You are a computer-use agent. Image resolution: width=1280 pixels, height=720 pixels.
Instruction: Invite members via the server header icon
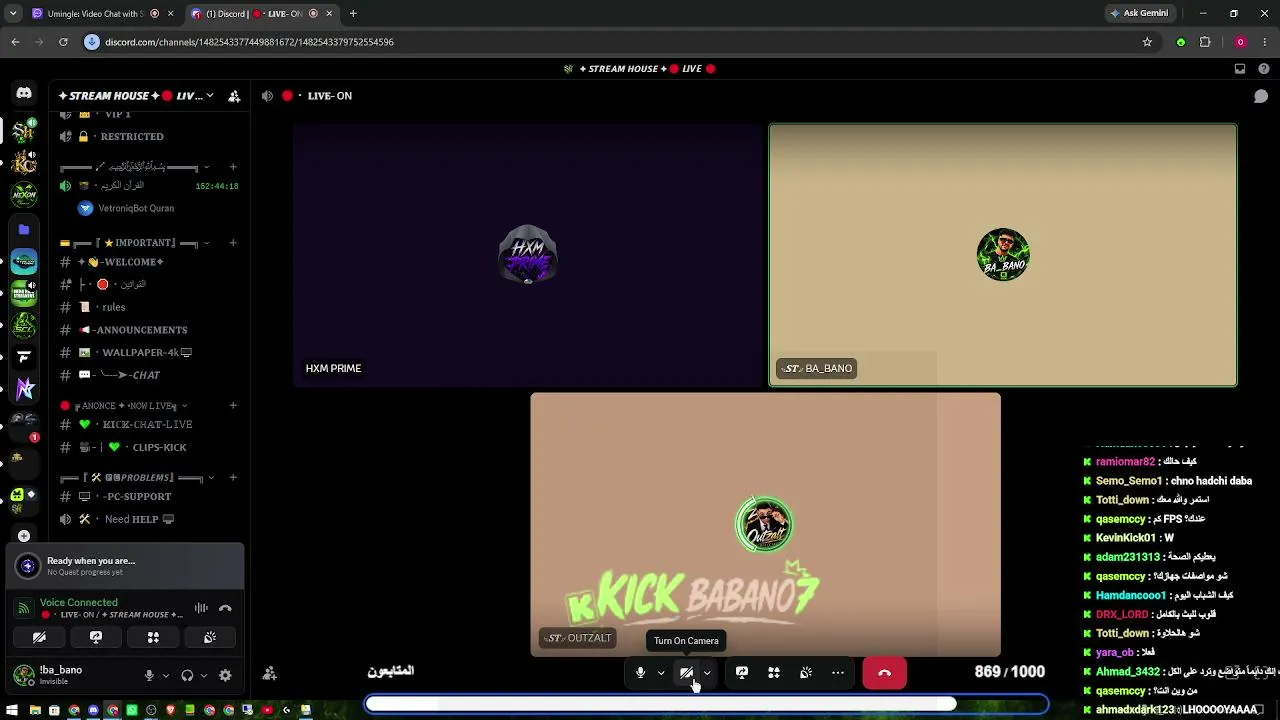click(x=234, y=96)
